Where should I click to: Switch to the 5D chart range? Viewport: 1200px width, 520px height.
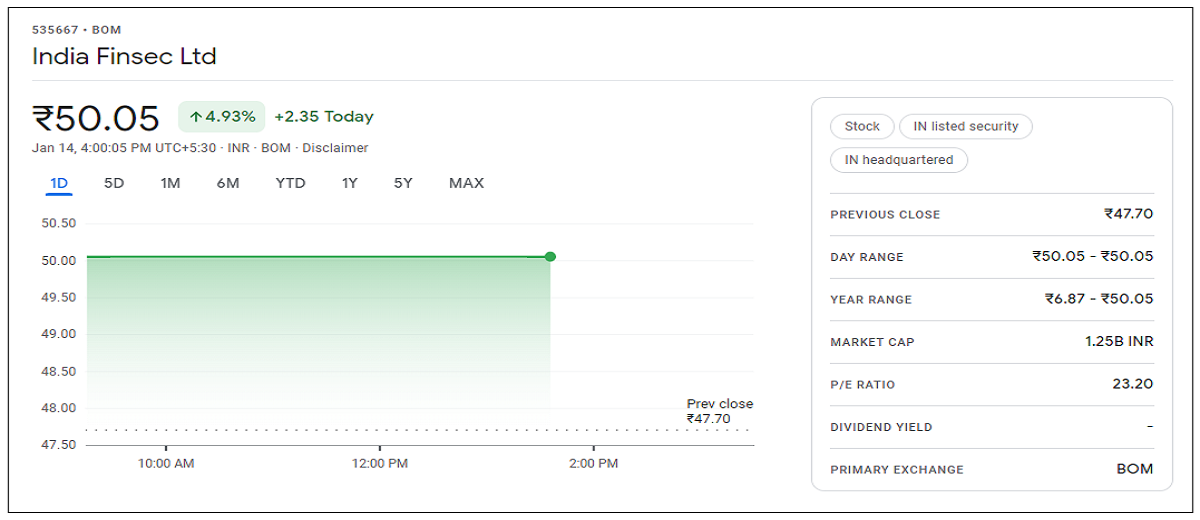pos(114,183)
